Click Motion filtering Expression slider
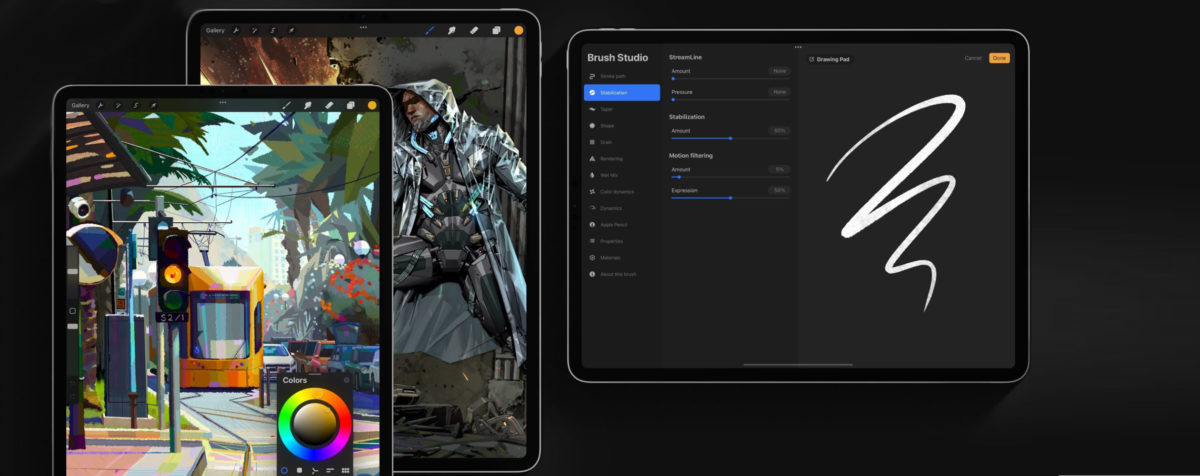Screen dimensions: 1200x476 click(730, 197)
